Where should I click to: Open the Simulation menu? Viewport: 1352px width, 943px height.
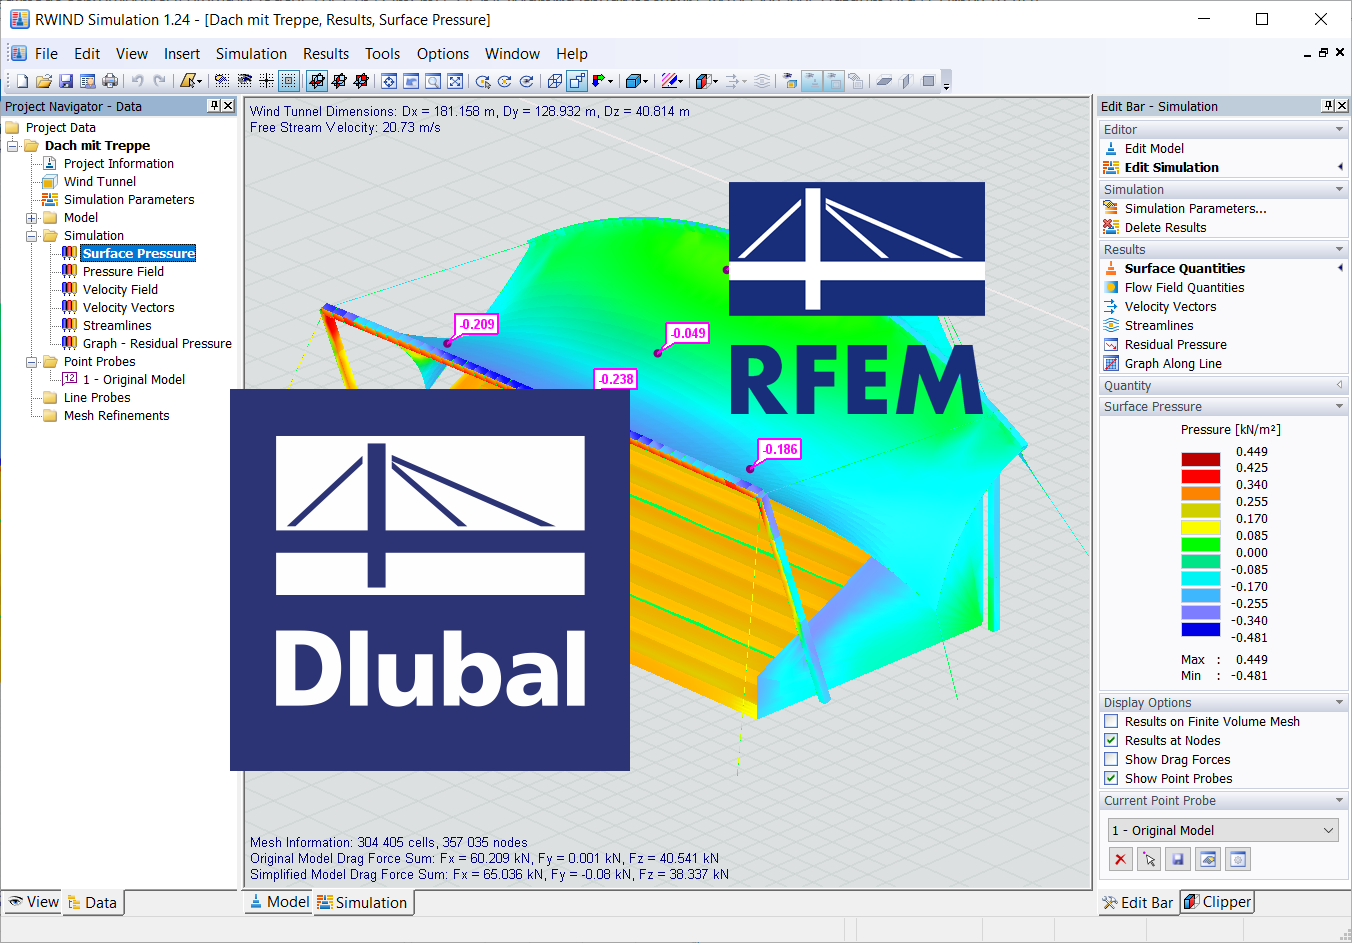(x=251, y=54)
